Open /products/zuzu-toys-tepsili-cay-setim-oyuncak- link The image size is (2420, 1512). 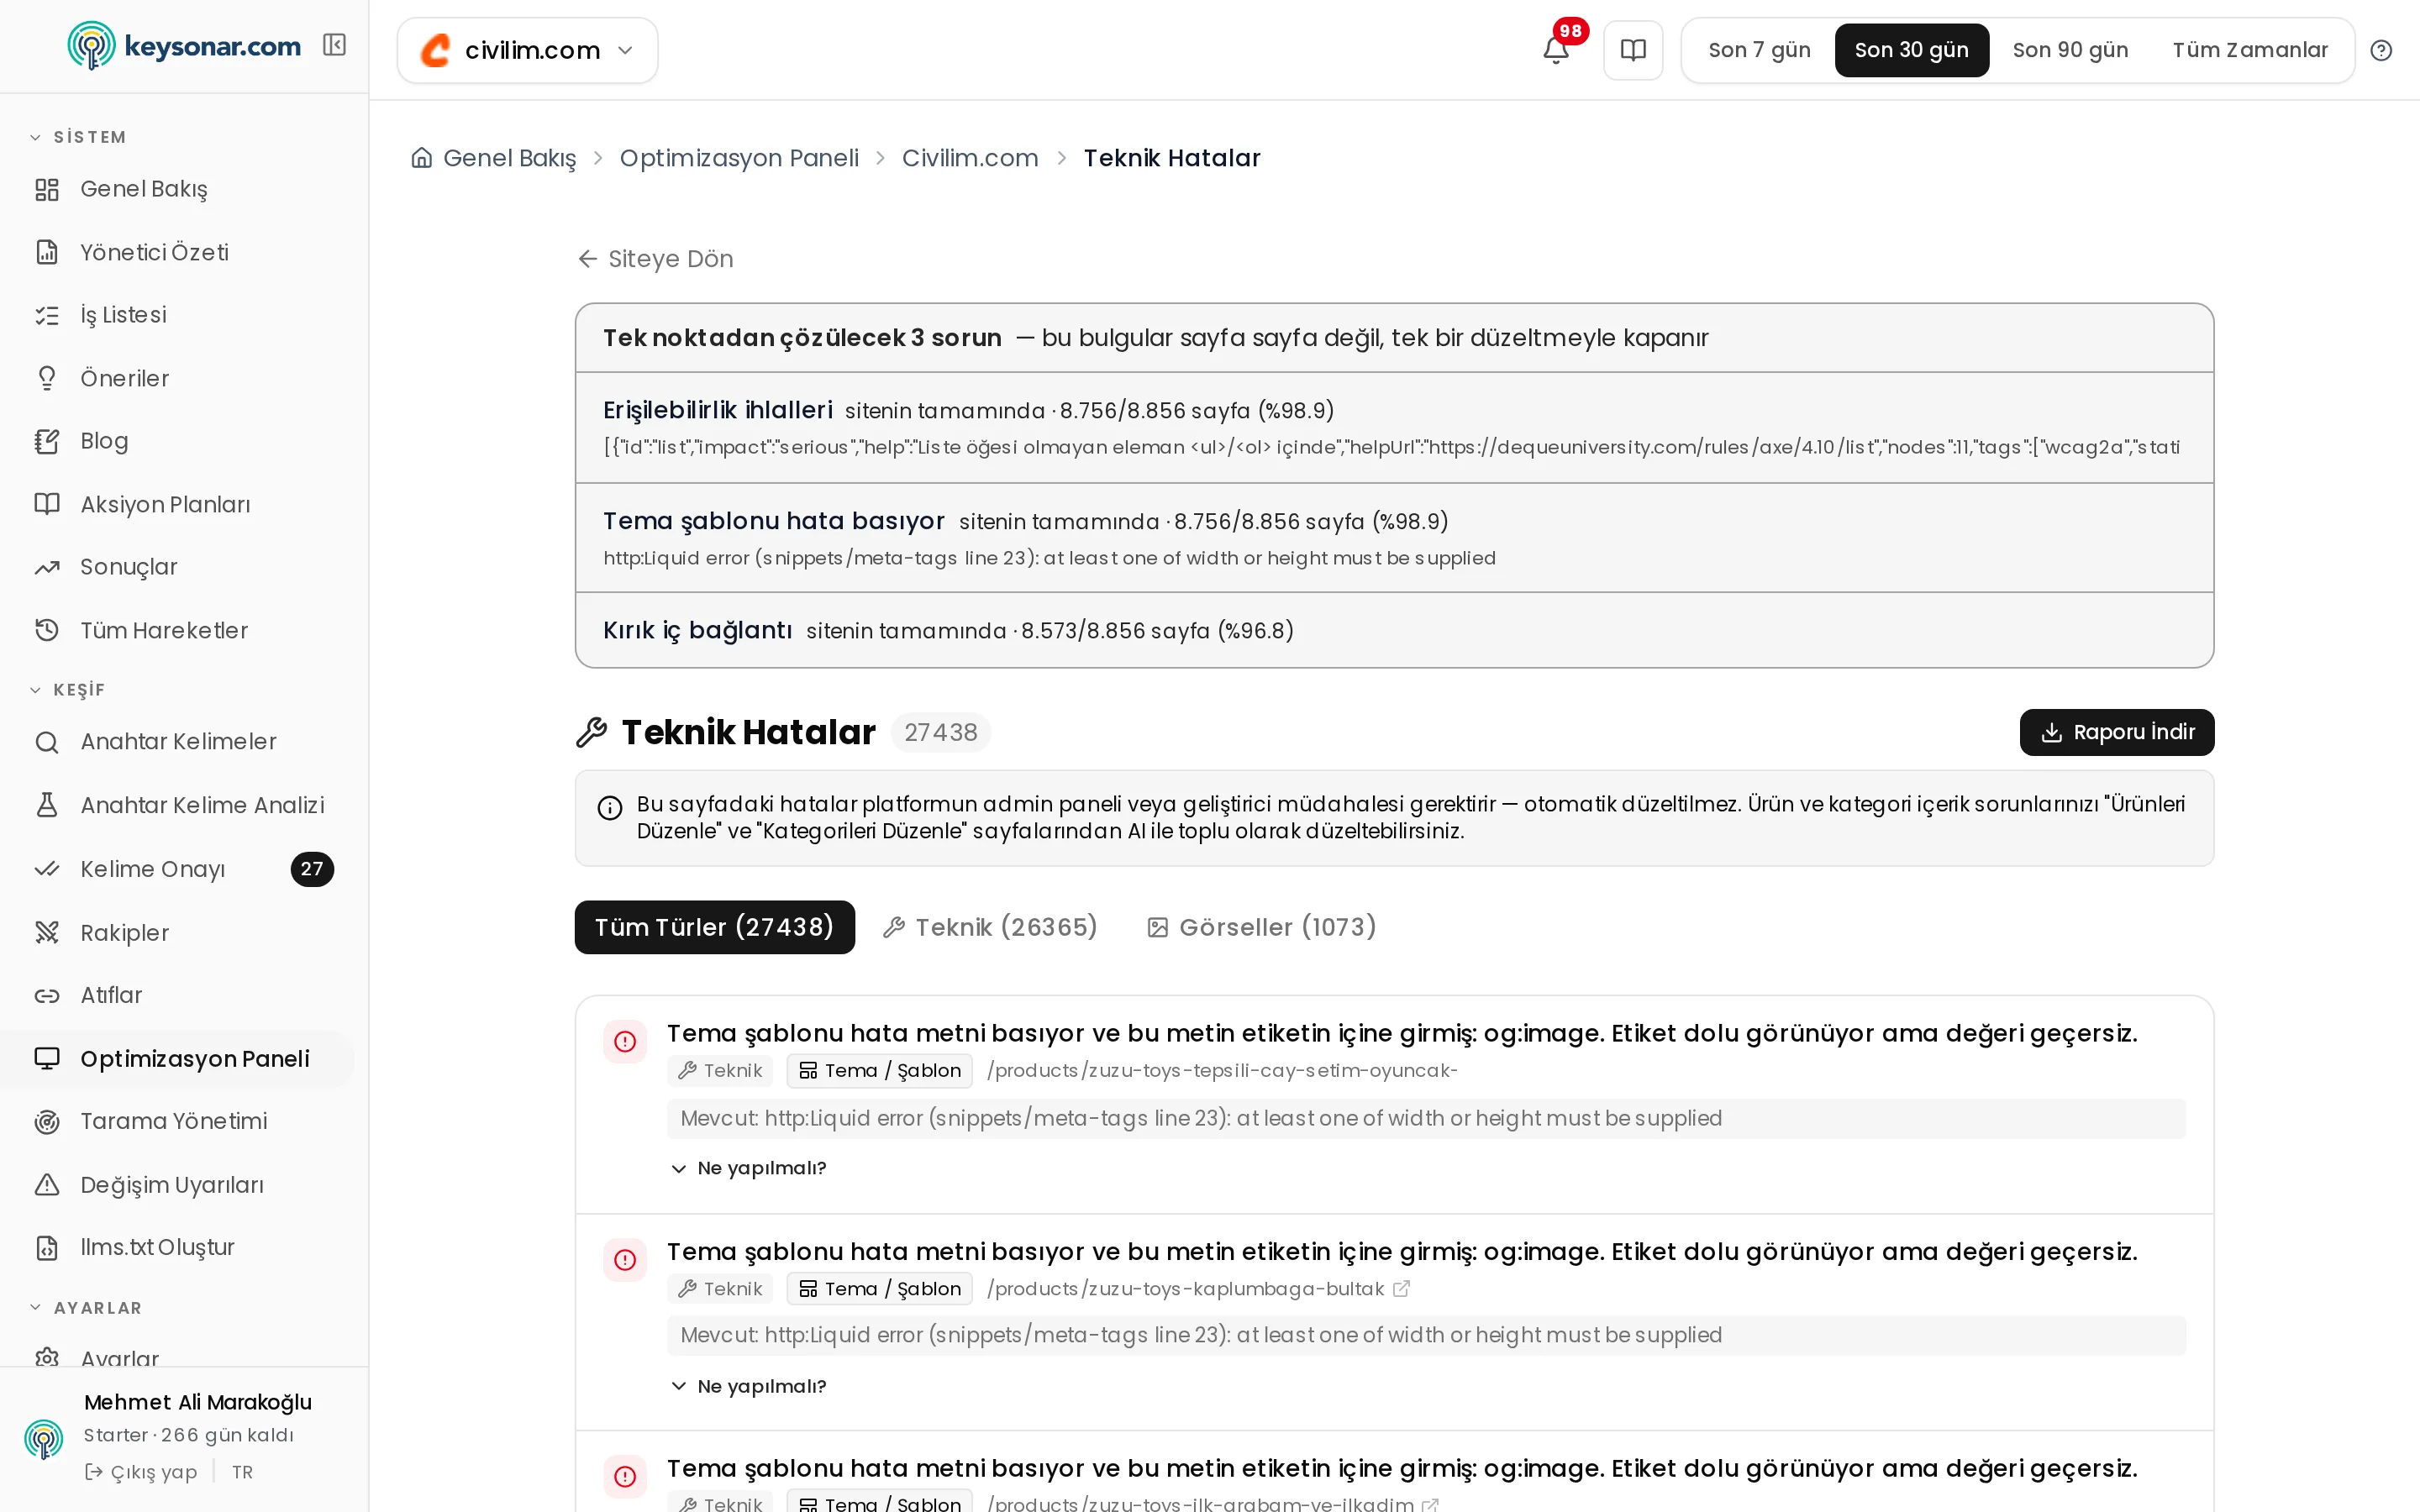[1222, 1070]
